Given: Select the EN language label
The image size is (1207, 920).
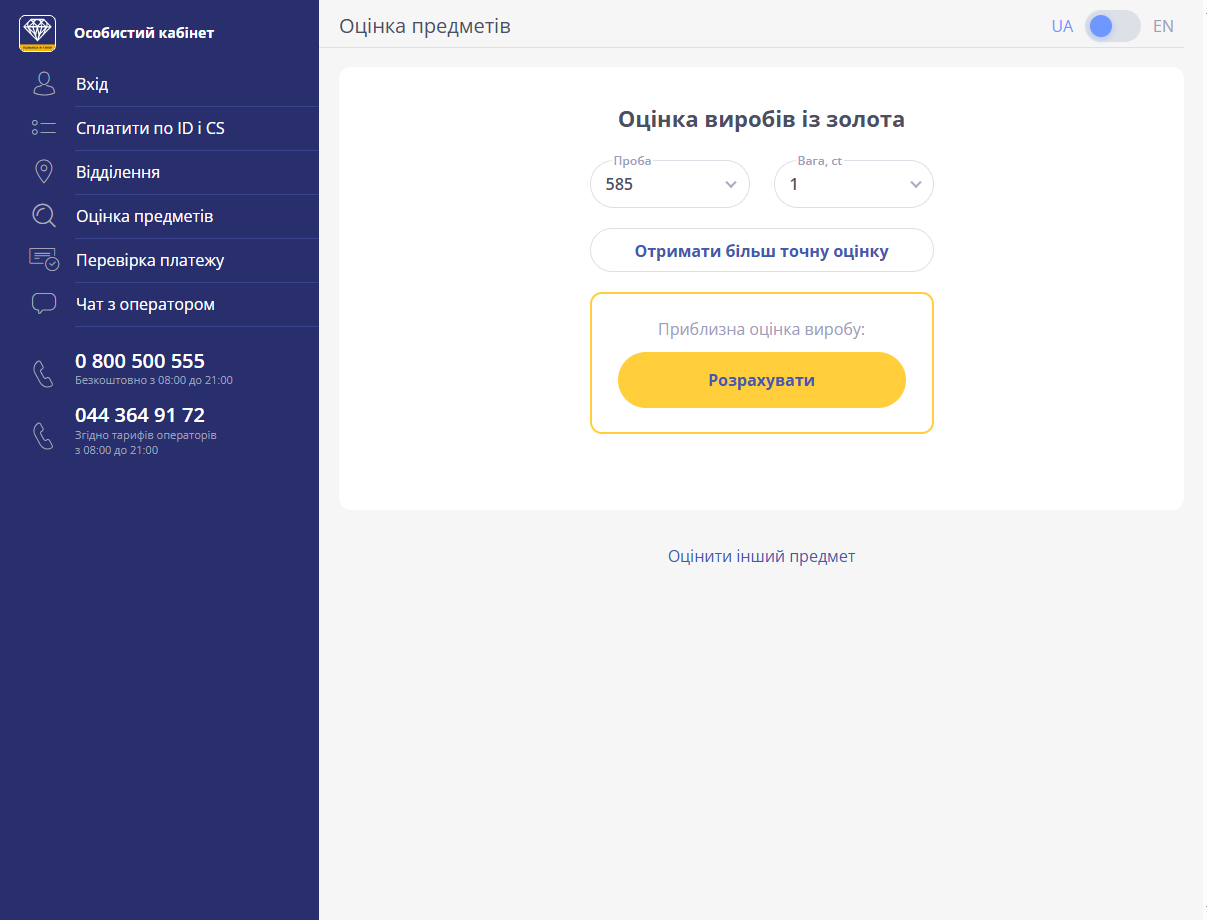Looking at the screenshot, I should (x=1163, y=26).
